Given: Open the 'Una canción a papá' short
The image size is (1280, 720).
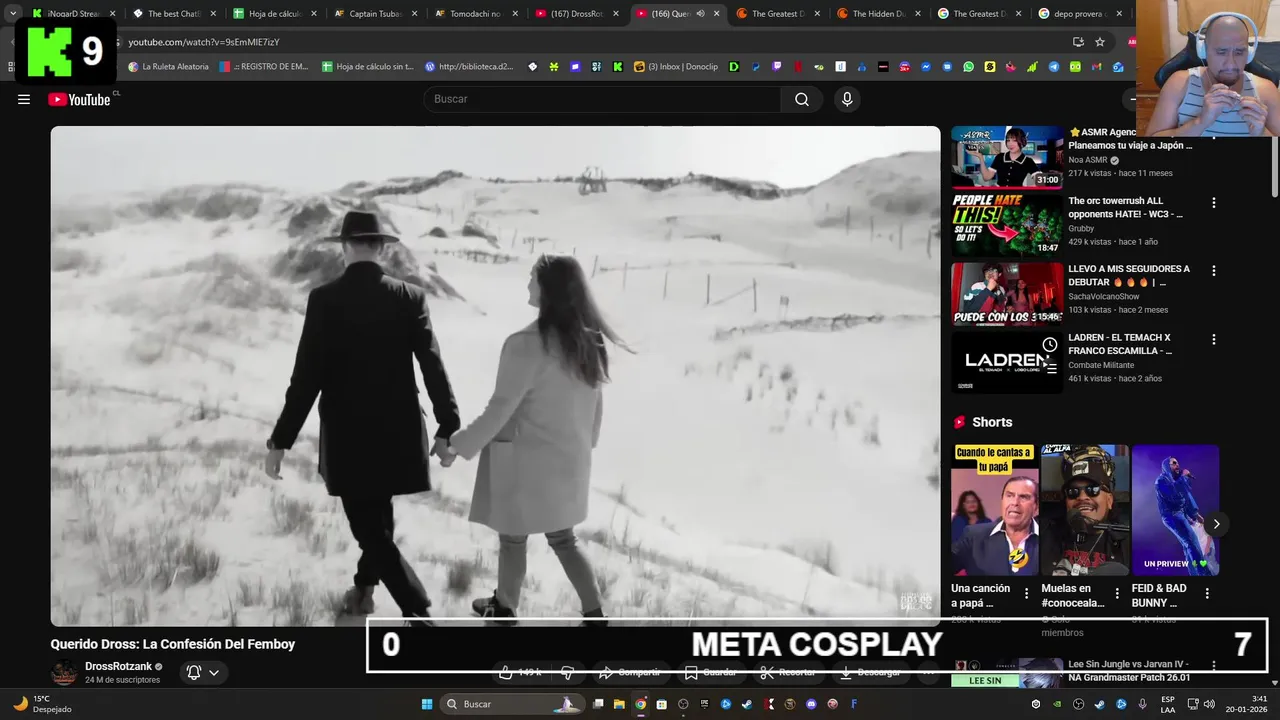Looking at the screenshot, I should (994, 510).
